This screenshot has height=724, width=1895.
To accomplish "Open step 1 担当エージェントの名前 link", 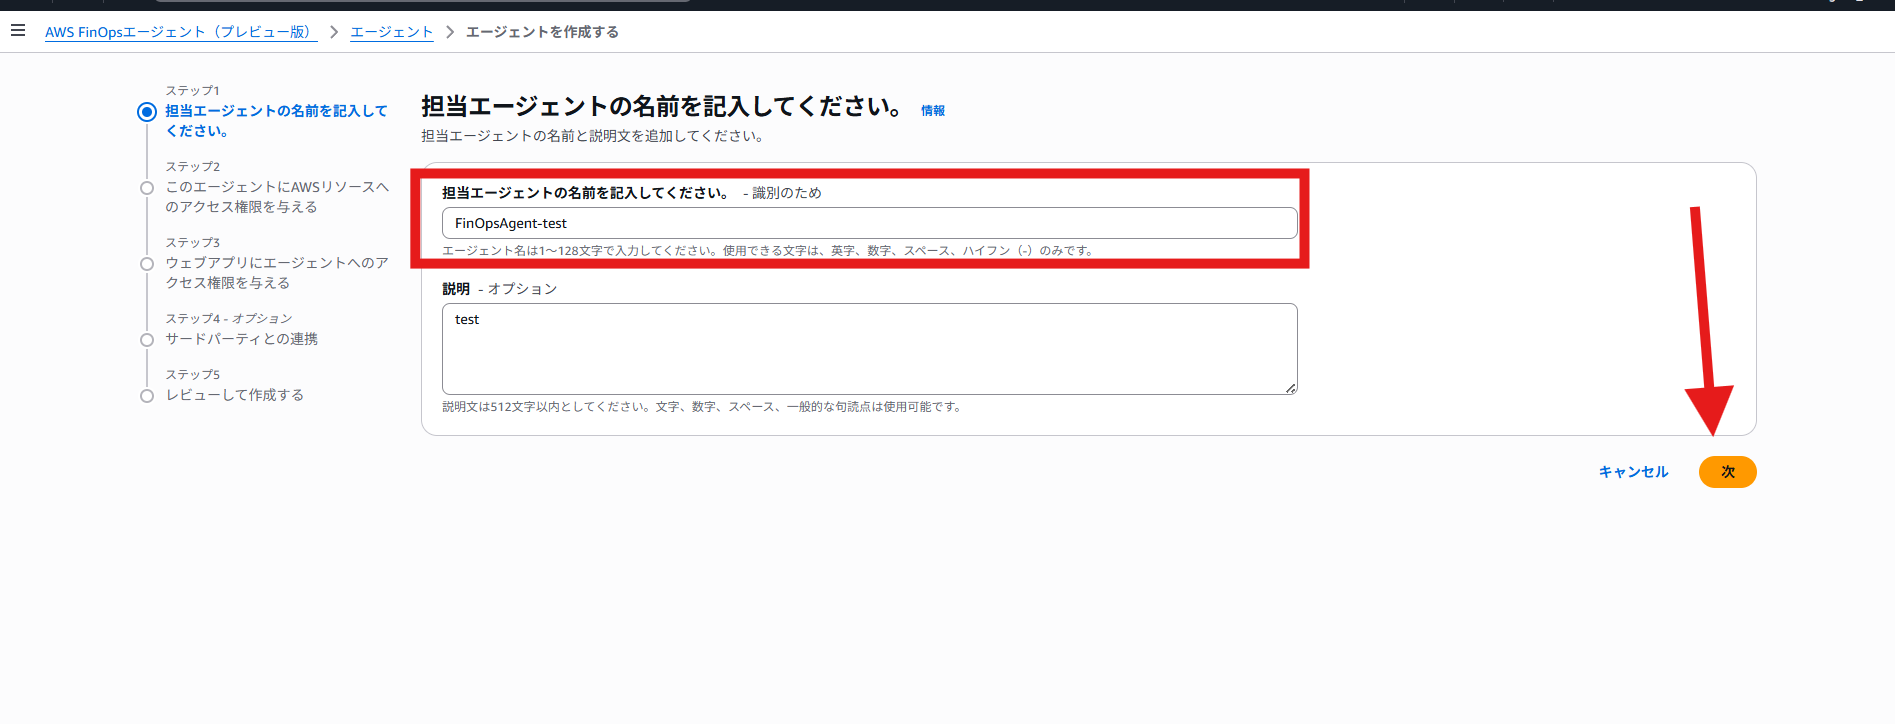I will coord(276,121).
